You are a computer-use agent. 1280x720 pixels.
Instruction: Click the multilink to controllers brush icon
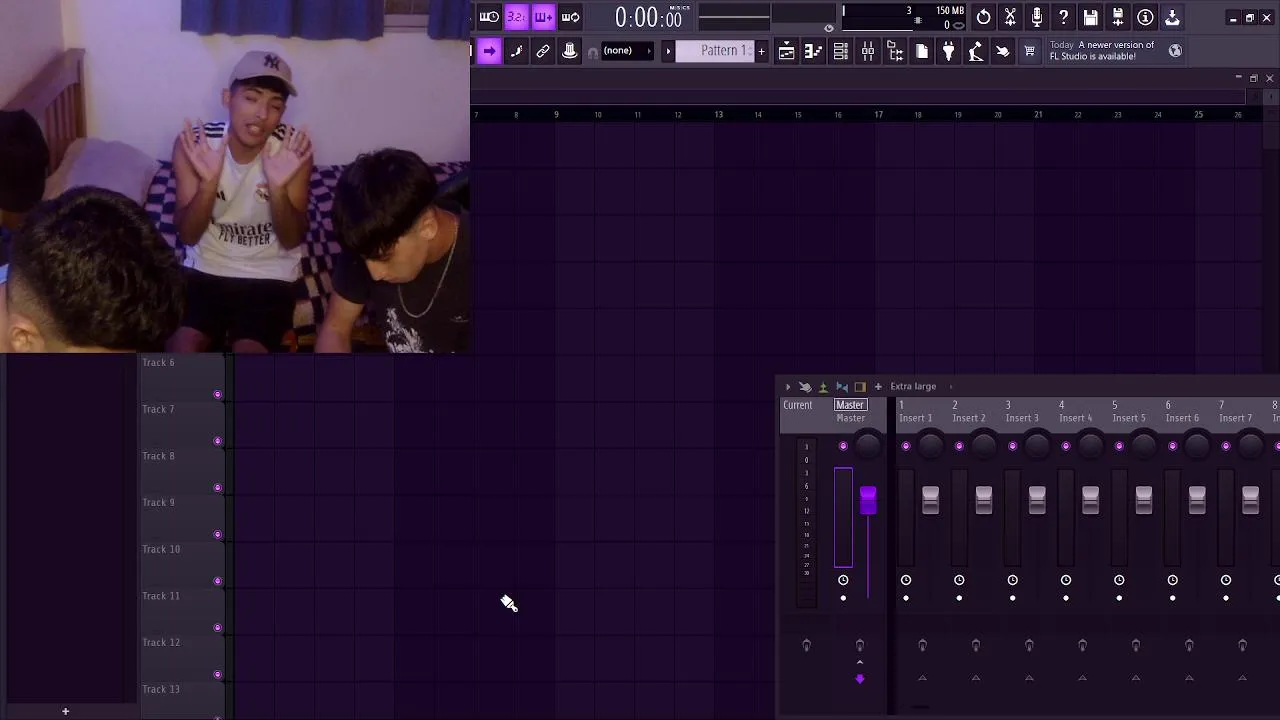516,51
